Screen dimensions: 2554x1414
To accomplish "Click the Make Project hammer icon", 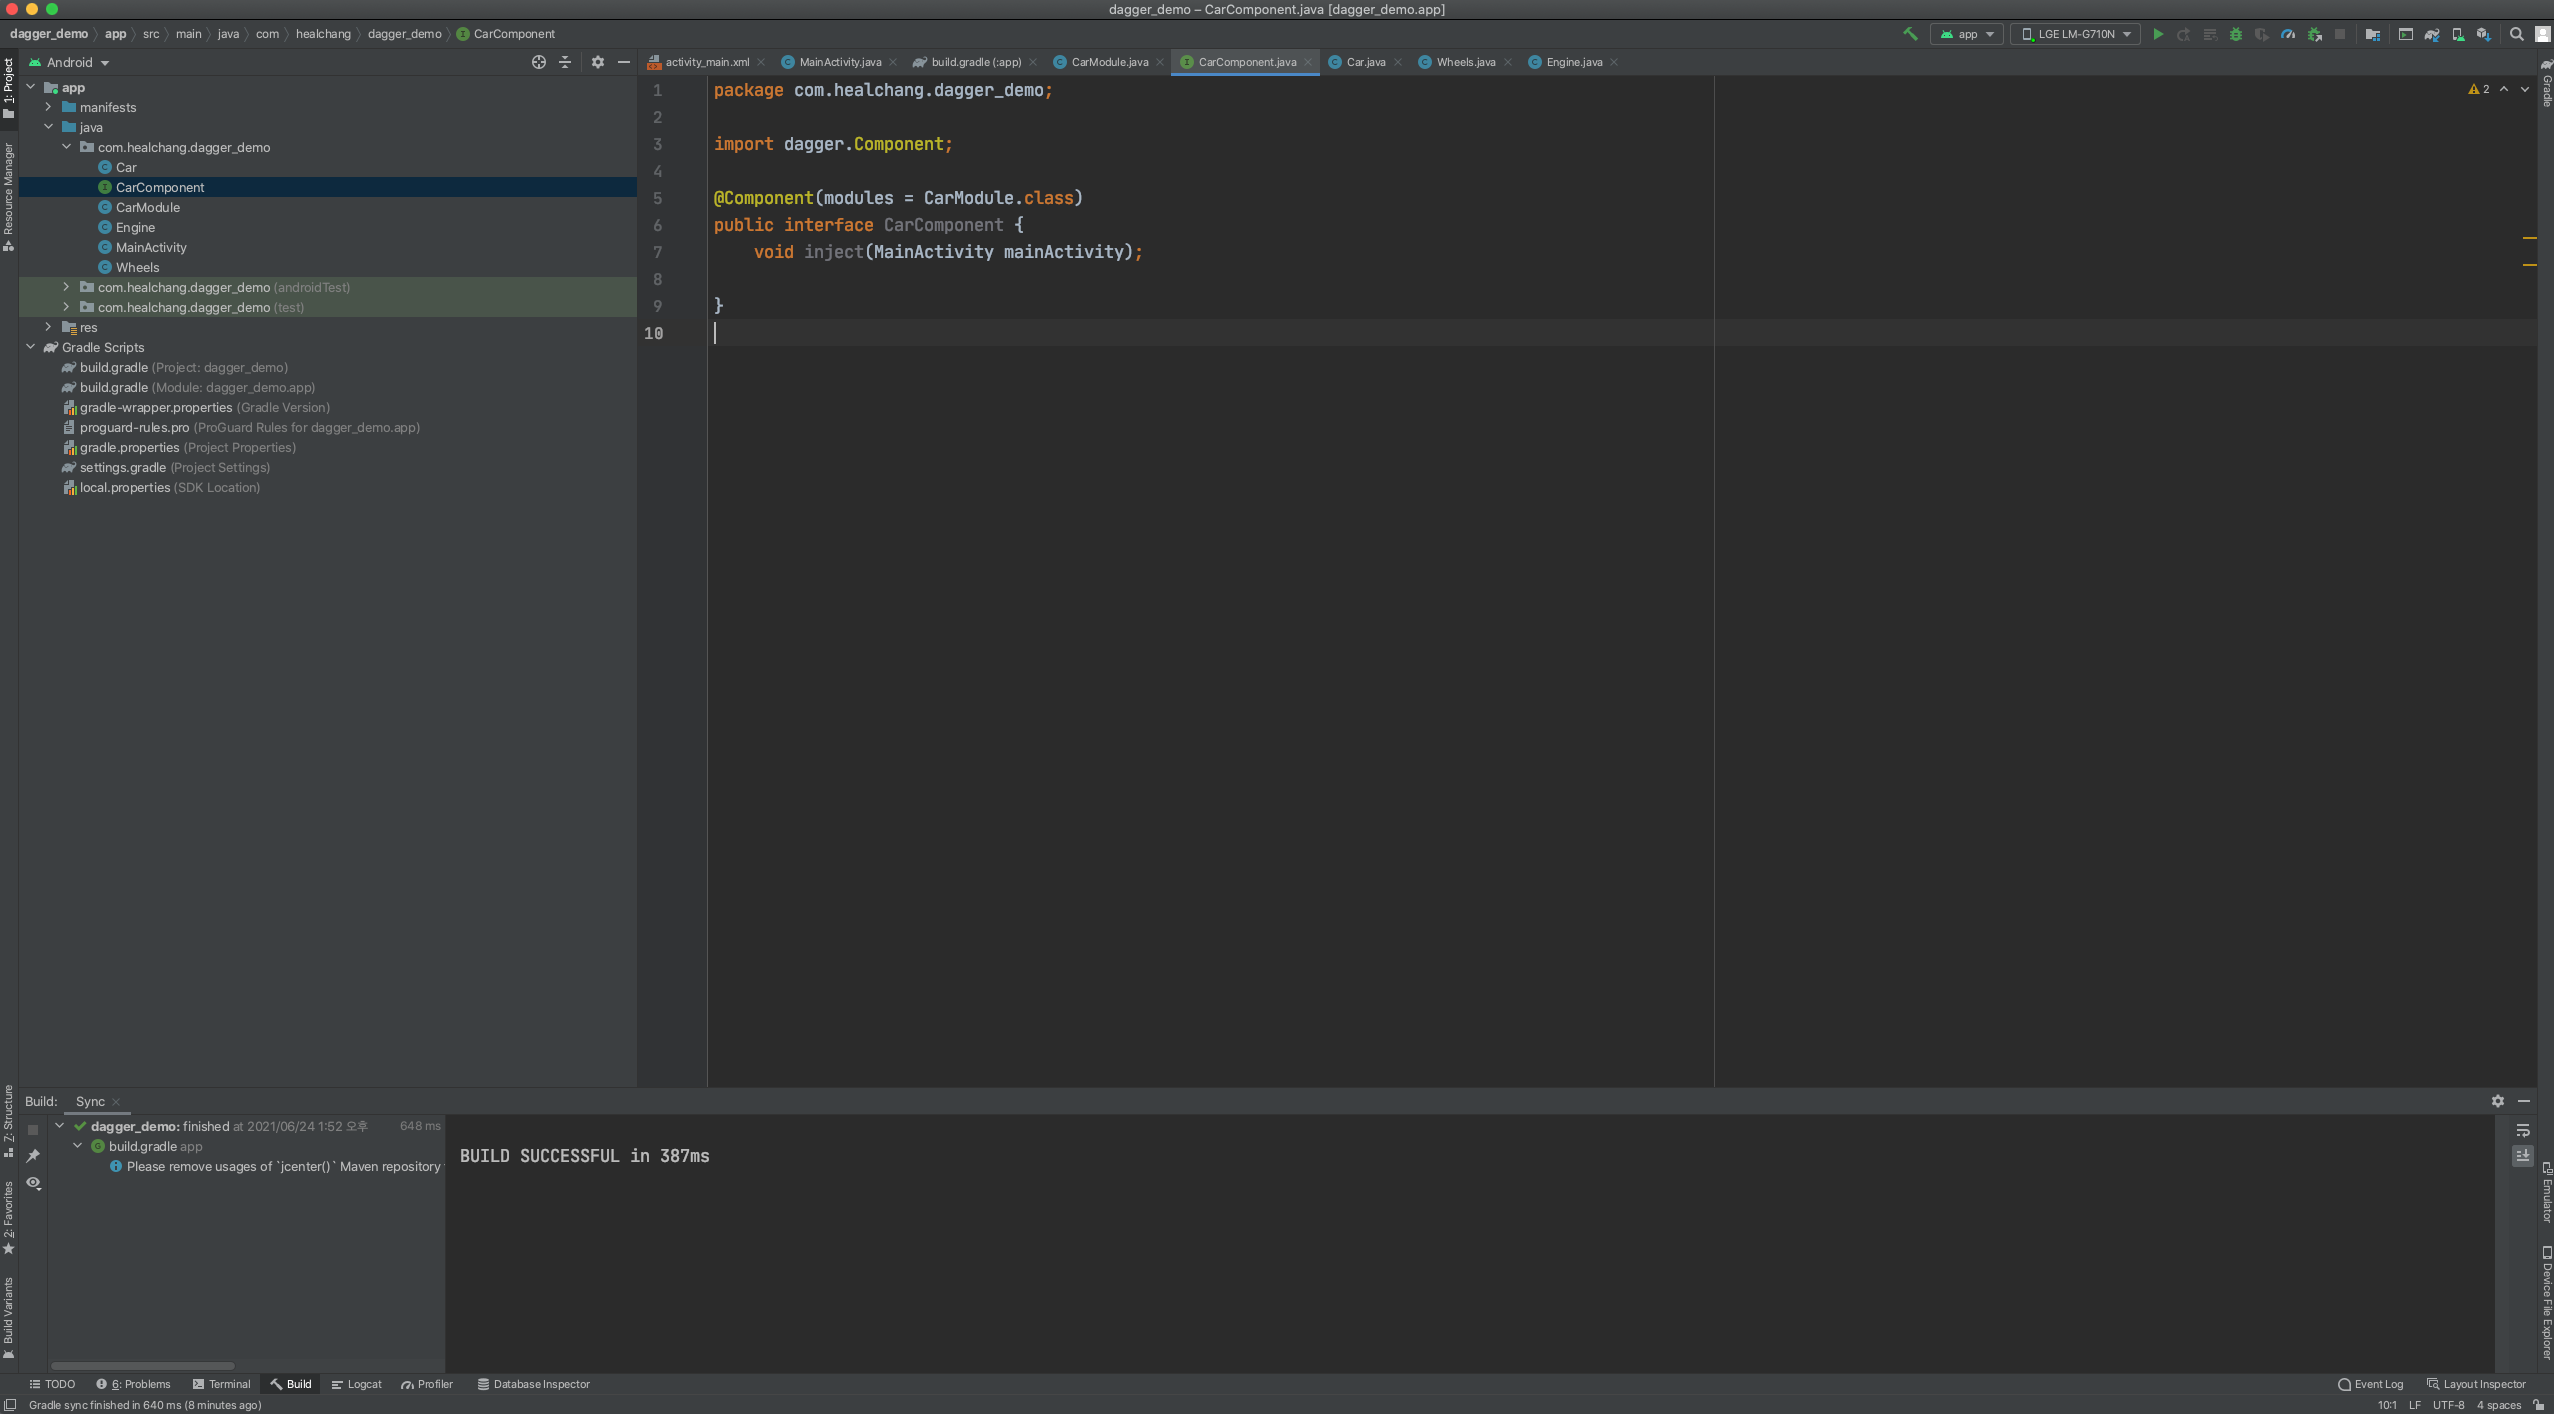I will 1910,34.
